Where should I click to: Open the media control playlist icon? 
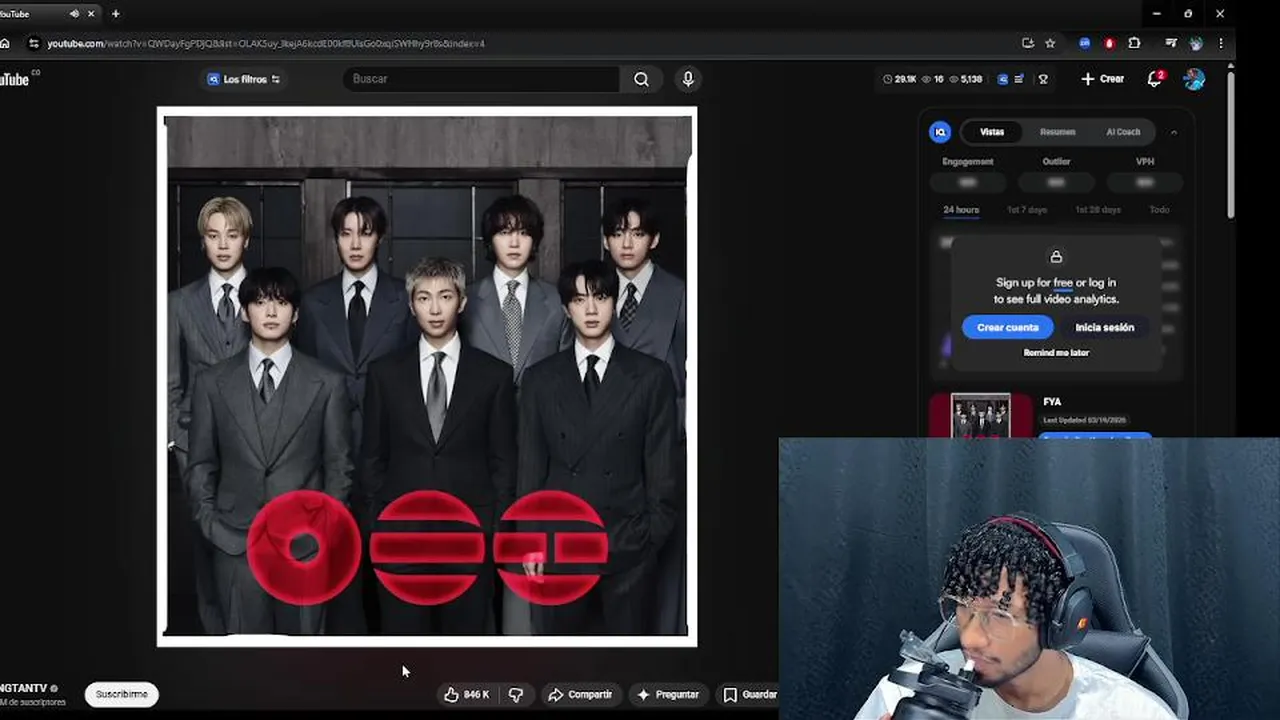point(1171,43)
